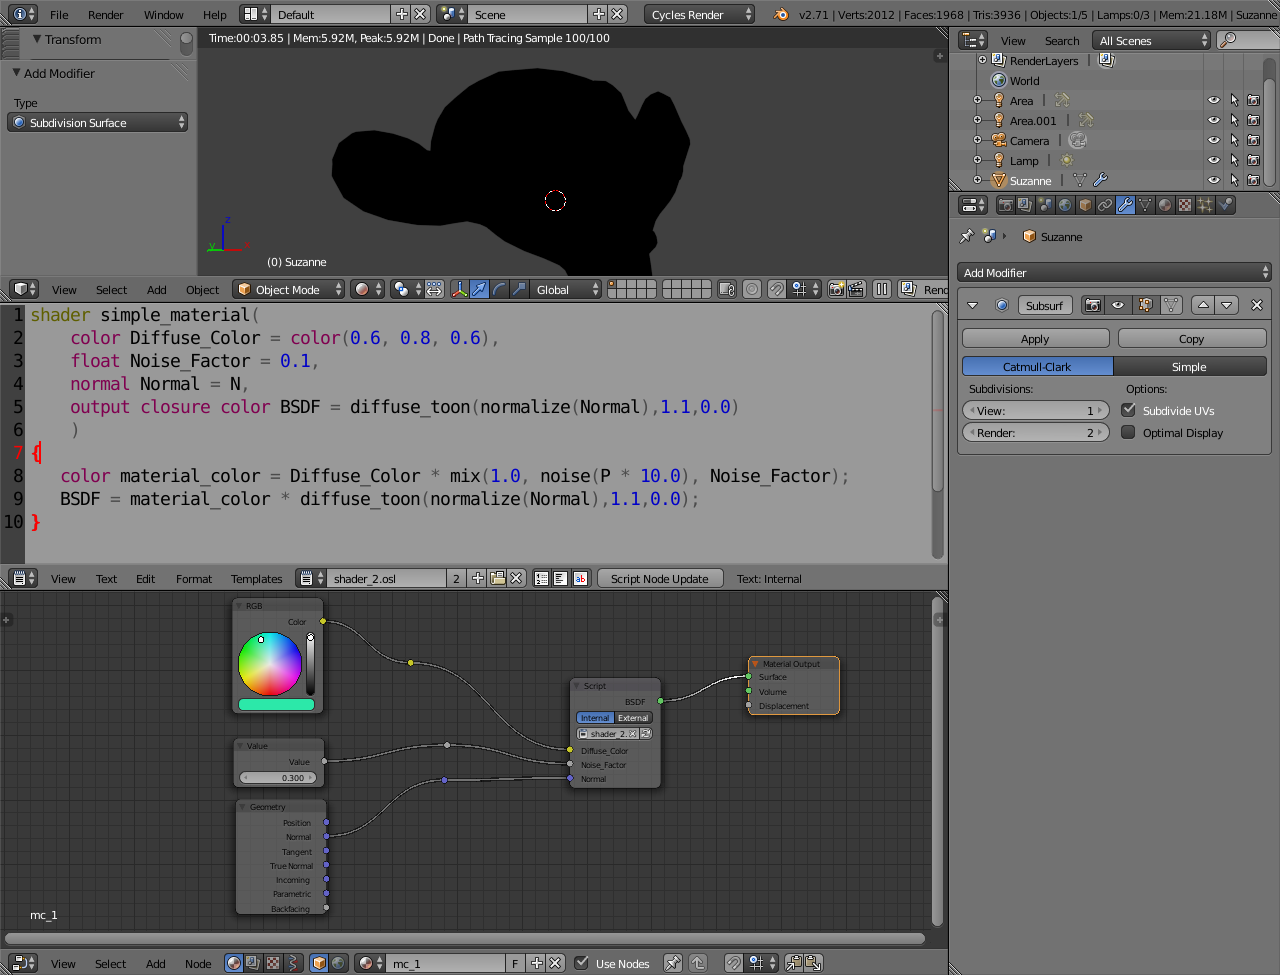Open the Object properties cube tab
The image size is (1280, 975).
point(1086,205)
